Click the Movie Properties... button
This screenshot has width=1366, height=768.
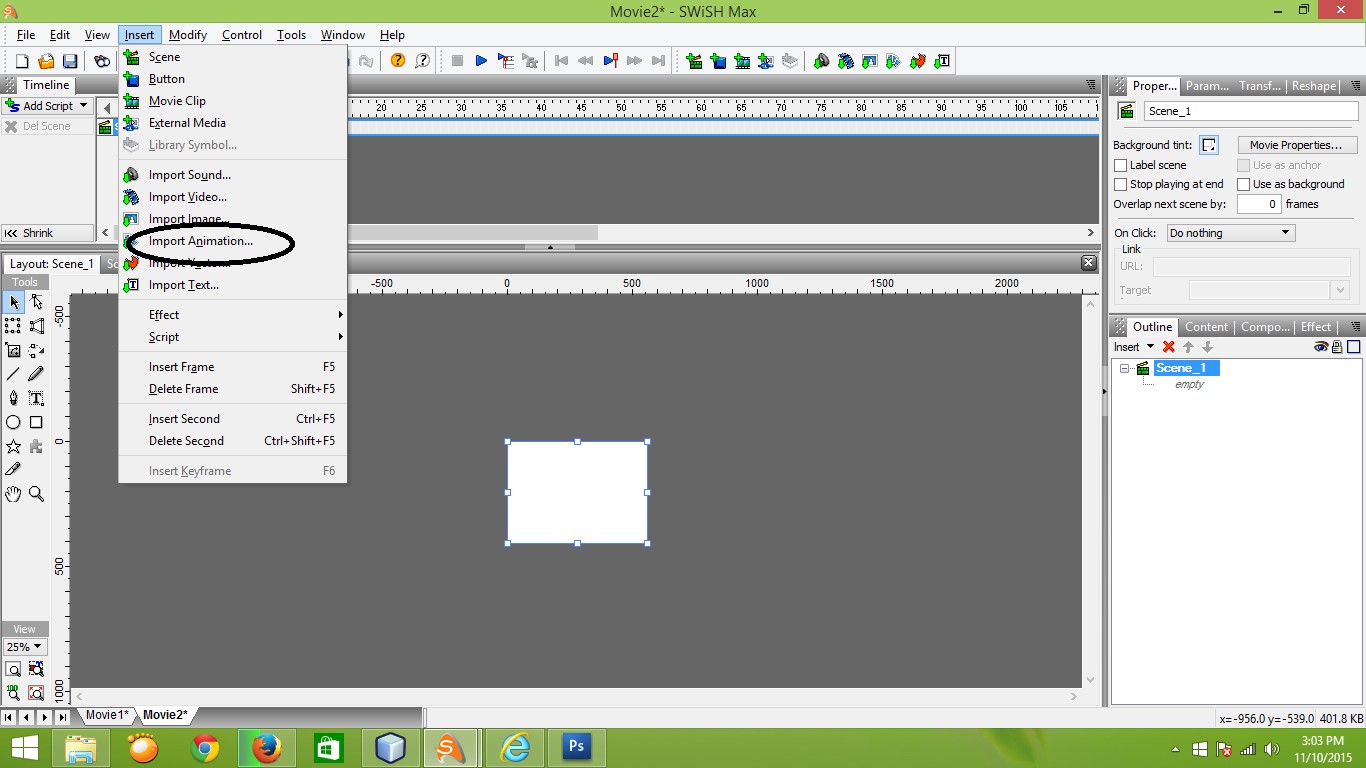(x=1296, y=145)
